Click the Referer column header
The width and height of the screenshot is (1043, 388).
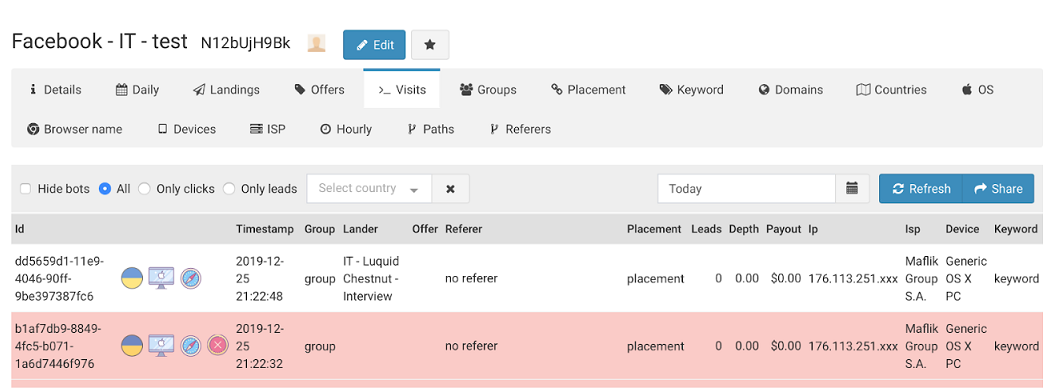464,229
